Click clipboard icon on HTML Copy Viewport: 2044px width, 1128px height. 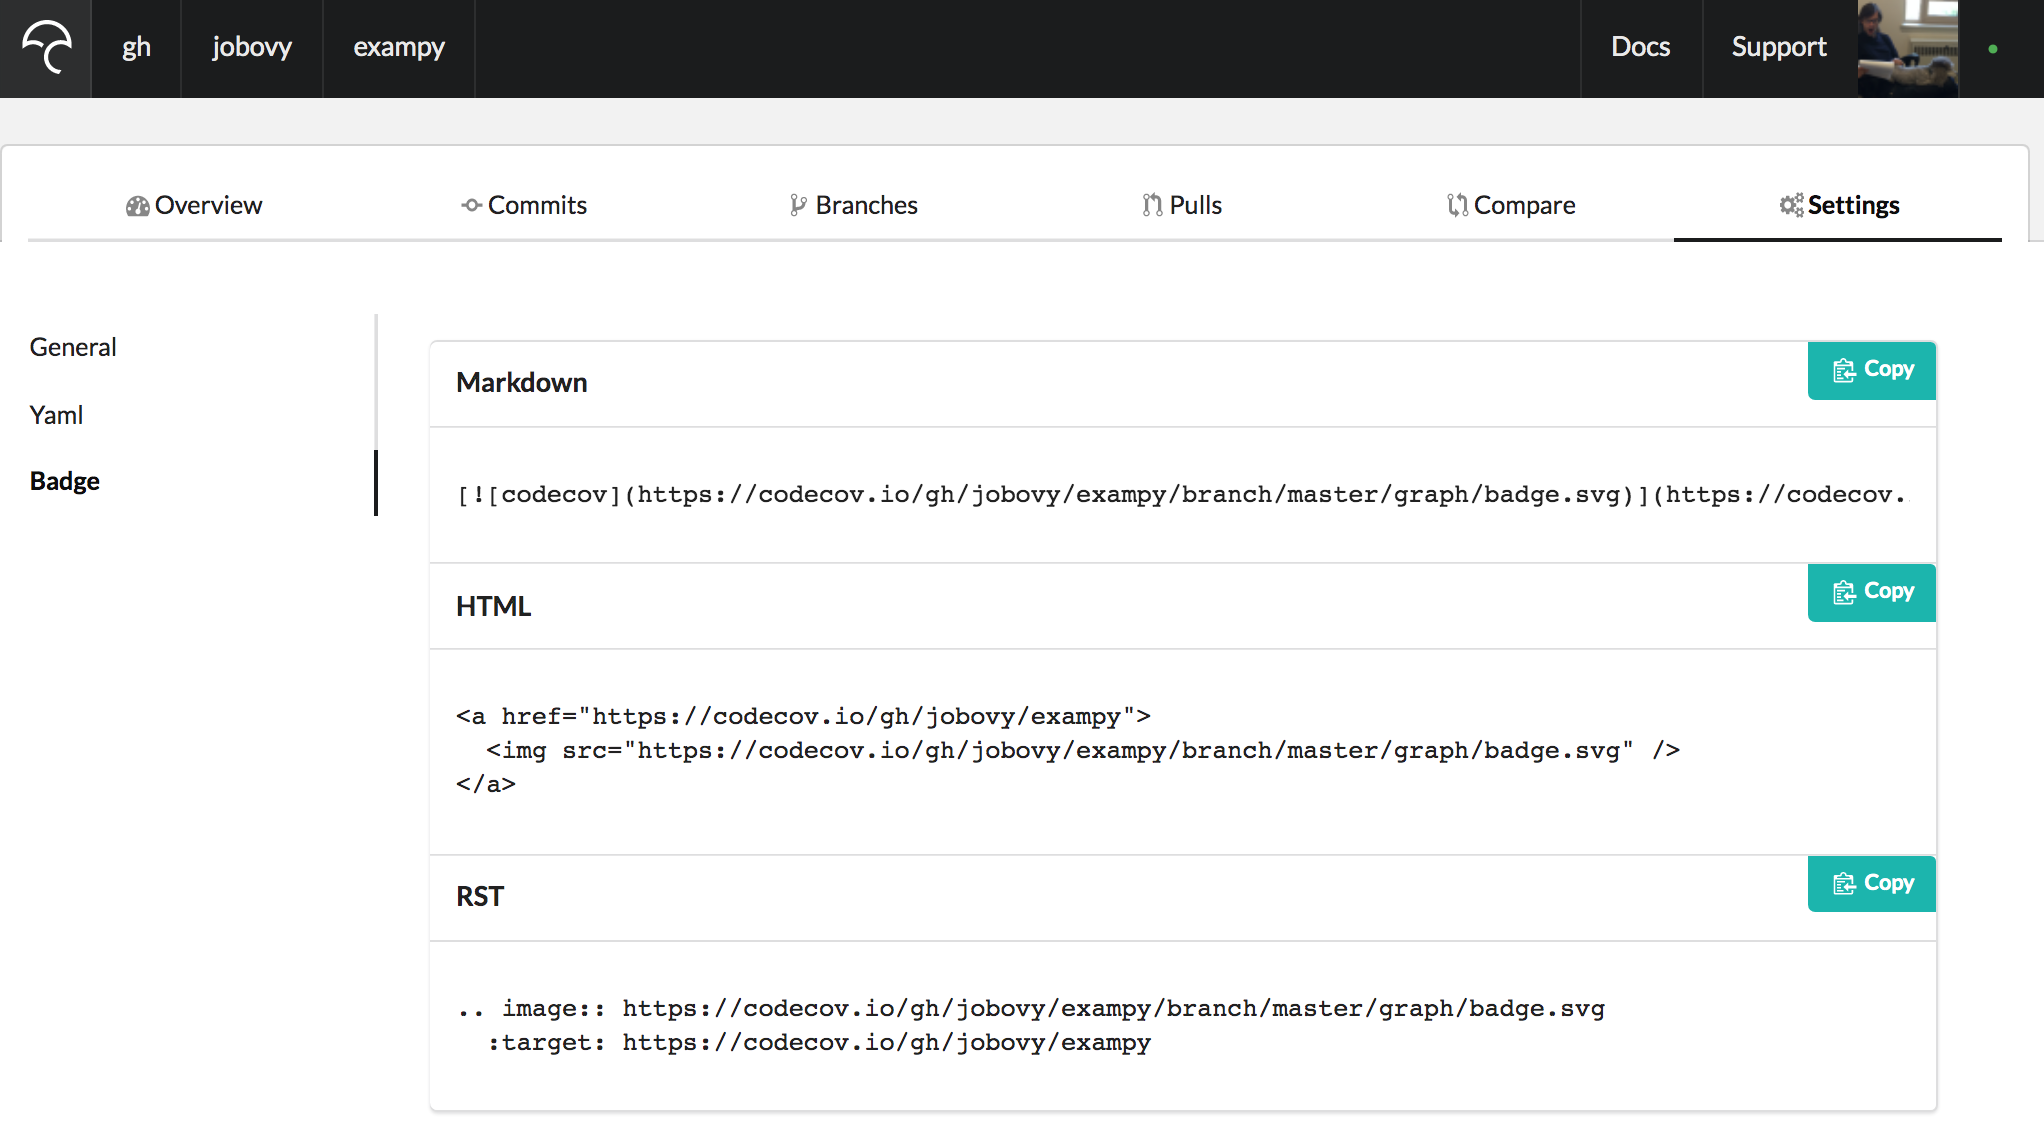[1844, 592]
